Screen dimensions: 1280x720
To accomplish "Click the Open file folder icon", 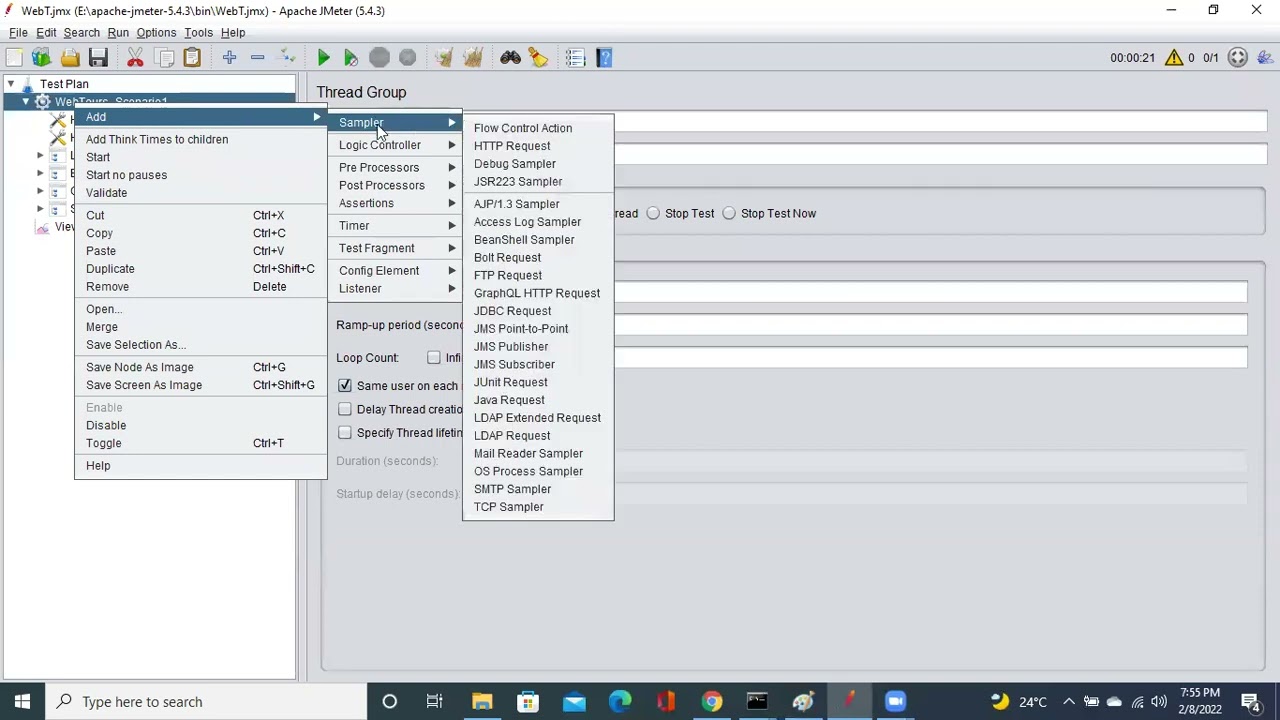I will pyautogui.click(x=70, y=58).
